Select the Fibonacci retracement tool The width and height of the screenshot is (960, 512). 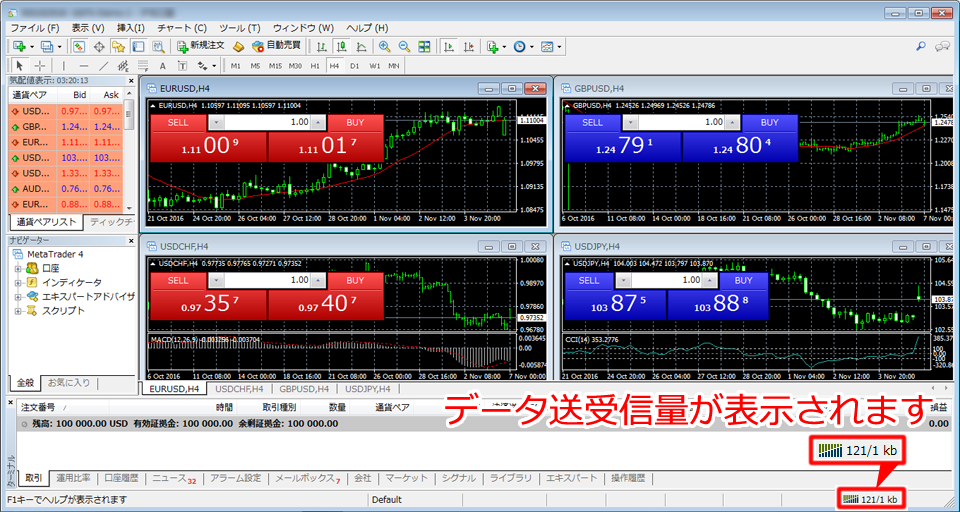pyautogui.click(x=142, y=66)
